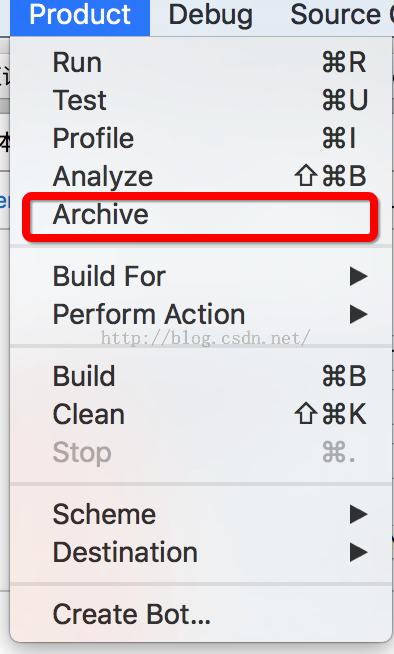Image resolution: width=394 pixels, height=654 pixels.
Task: Choose the Test menu item
Action: tap(201, 101)
